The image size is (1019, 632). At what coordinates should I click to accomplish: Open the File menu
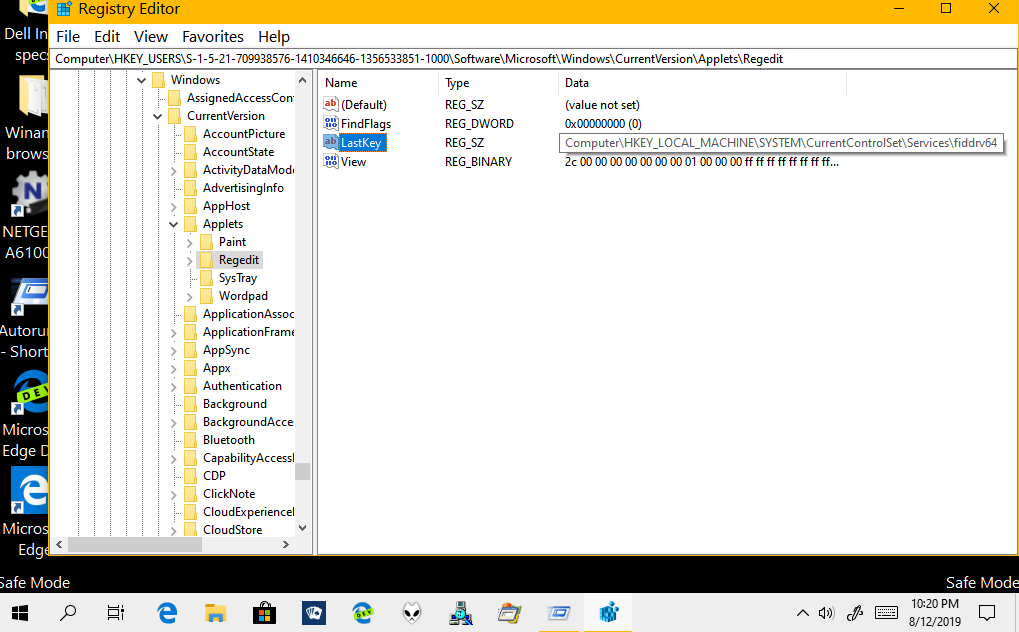(x=68, y=37)
